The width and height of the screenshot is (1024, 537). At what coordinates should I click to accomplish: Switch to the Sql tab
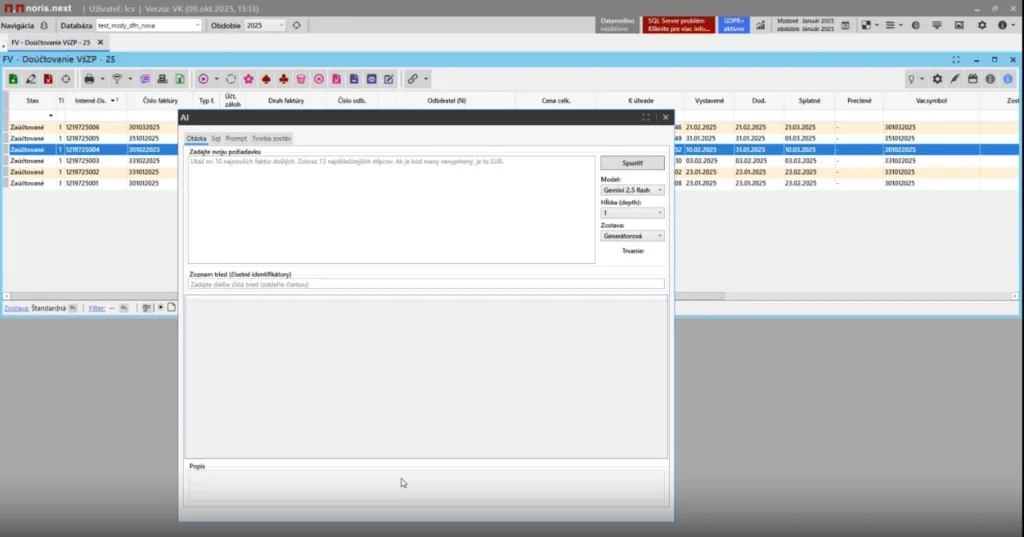pos(216,139)
